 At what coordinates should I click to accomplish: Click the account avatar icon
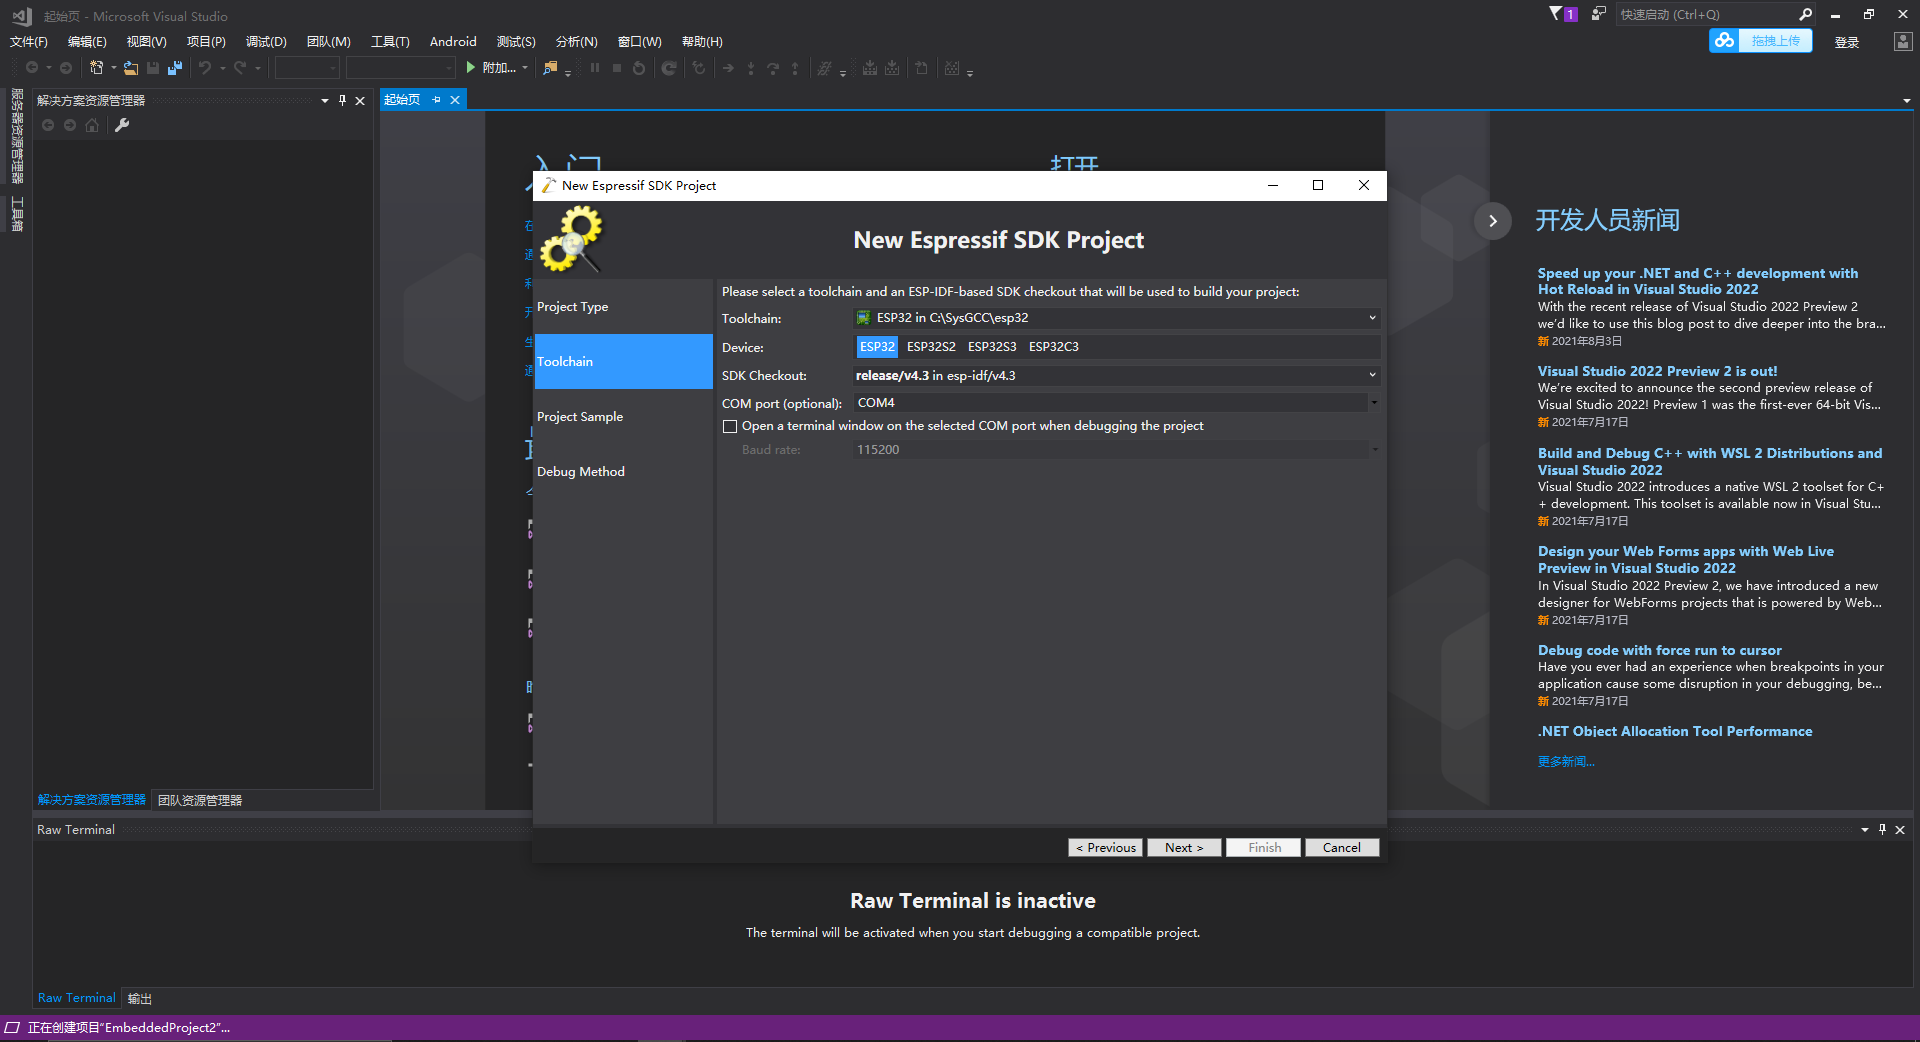click(x=1902, y=41)
